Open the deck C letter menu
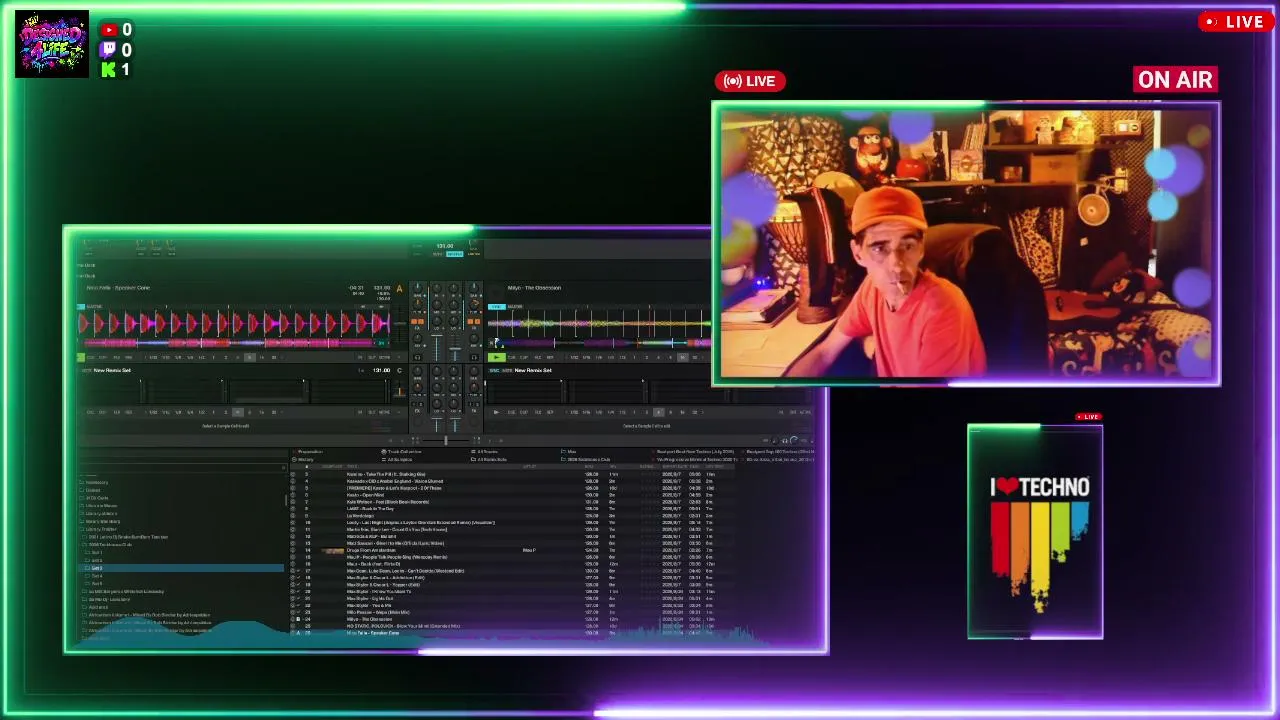 [x=399, y=371]
